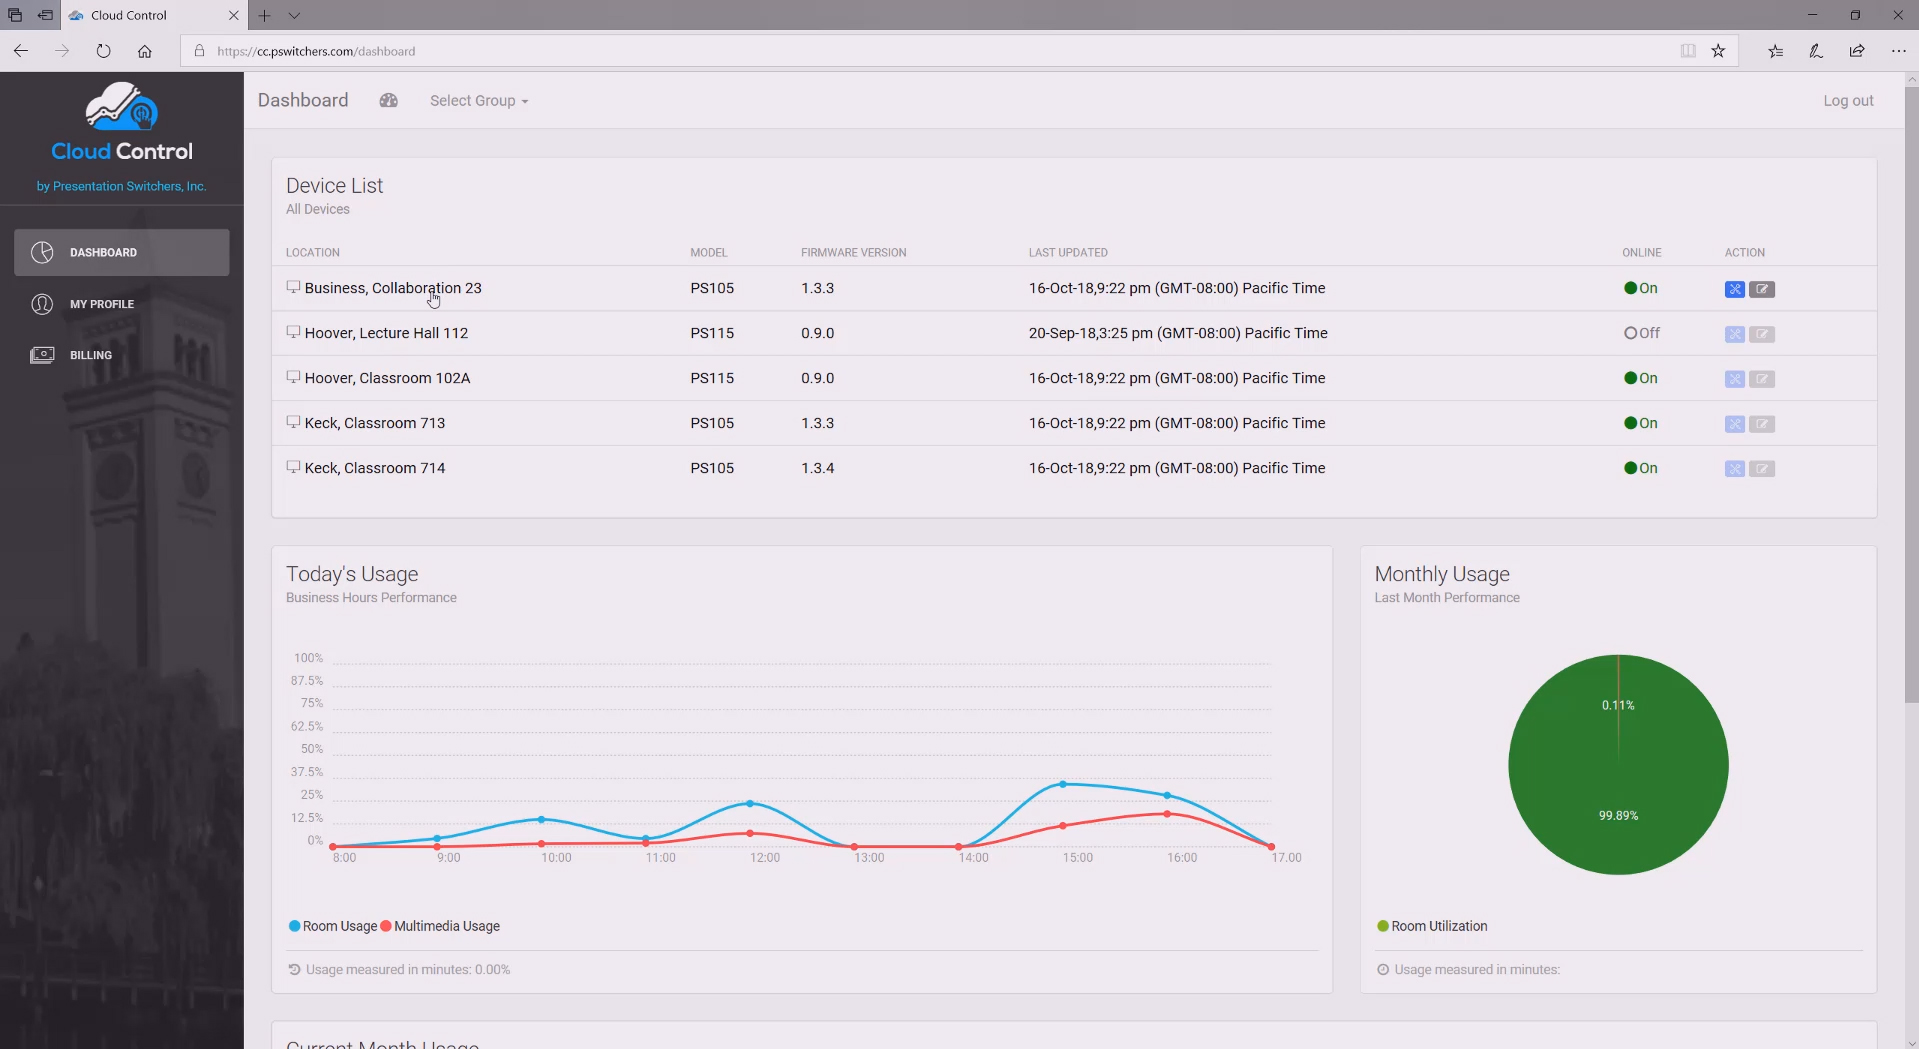Image resolution: width=1919 pixels, height=1049 pixels.
Task: Select the Hoover, Lecture Hall 112 location
Action: pyautogui.click(x=386, y=333)
